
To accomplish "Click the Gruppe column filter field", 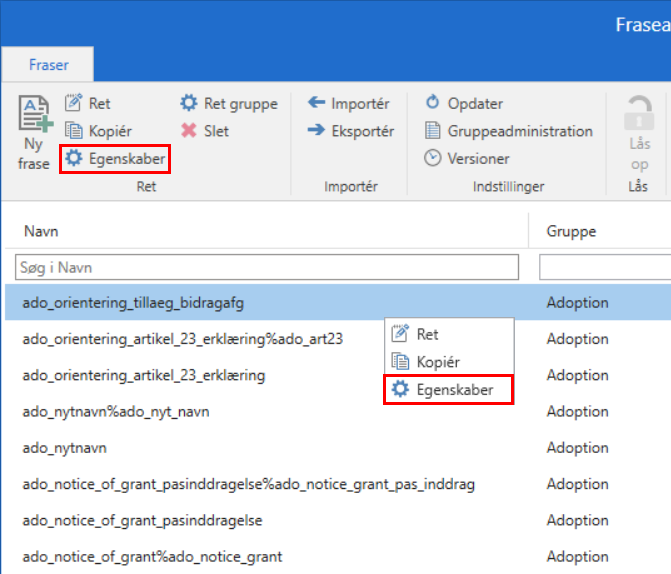I will (605, 267).
